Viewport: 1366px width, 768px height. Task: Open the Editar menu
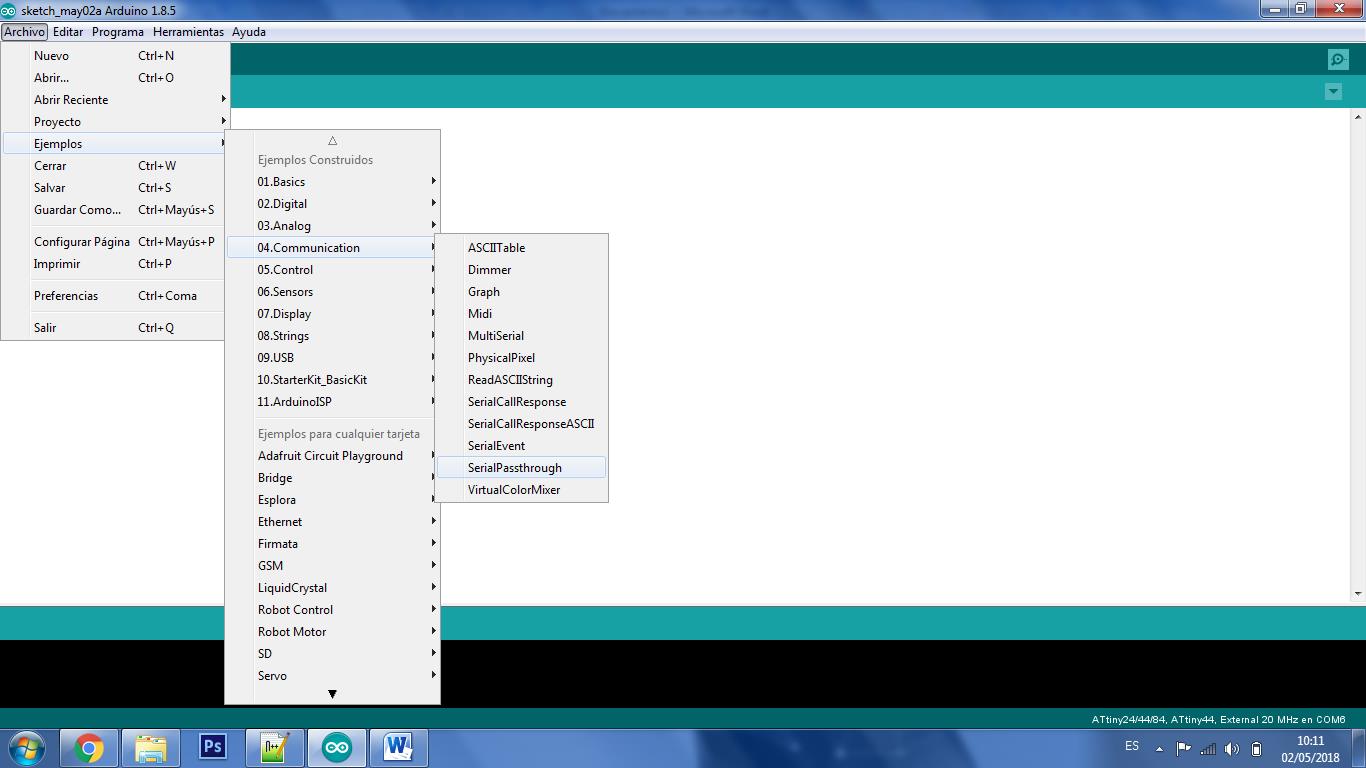click(68, 32)
